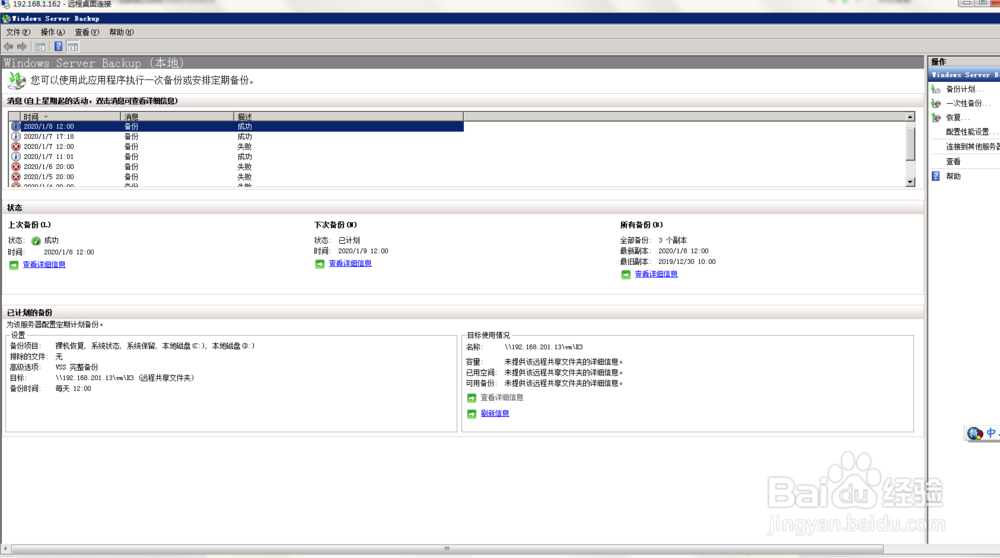Click oldest copy date 2019/12/30 10:00
The image size is (1000, 558).
[687, 261]
